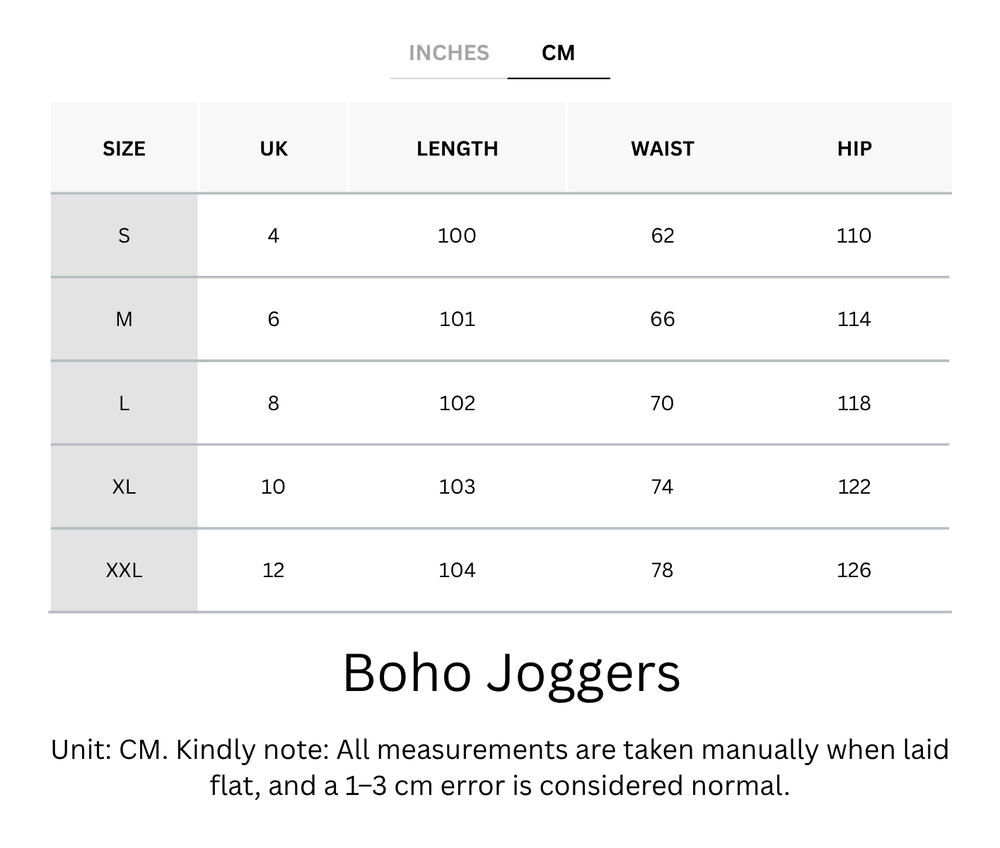Click the WAIST column header
This screenshot has height=848, width=1000.
(662, 148)
